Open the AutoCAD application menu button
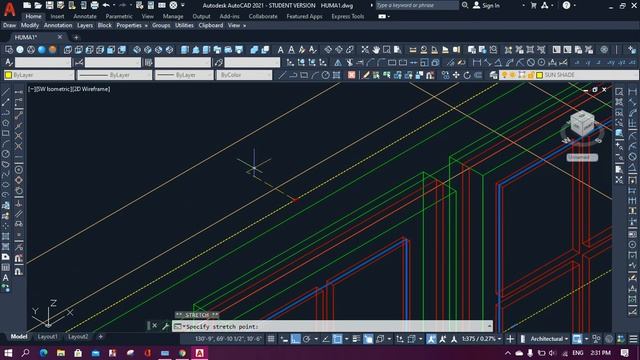640x360 pixels. [x=9, y=9]
